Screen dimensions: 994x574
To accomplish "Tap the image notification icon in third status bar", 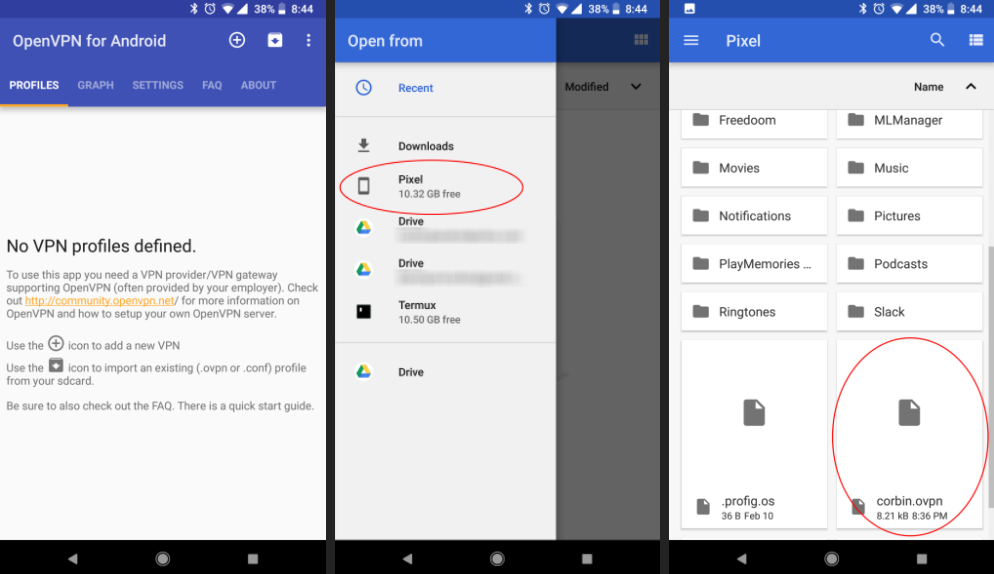I will click(689, 9).
